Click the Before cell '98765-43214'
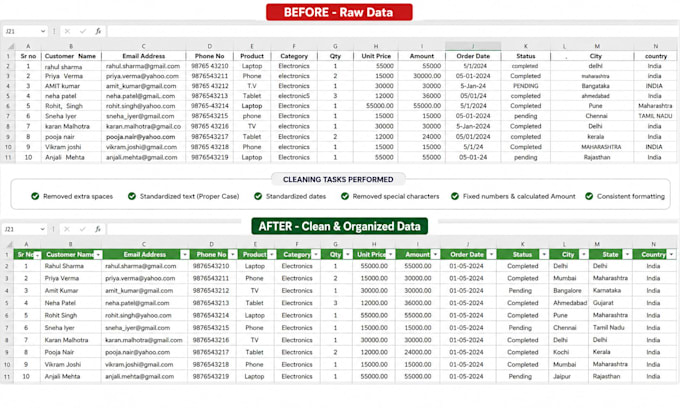Viewport: 680px width, 408px height. pos(210,106)
